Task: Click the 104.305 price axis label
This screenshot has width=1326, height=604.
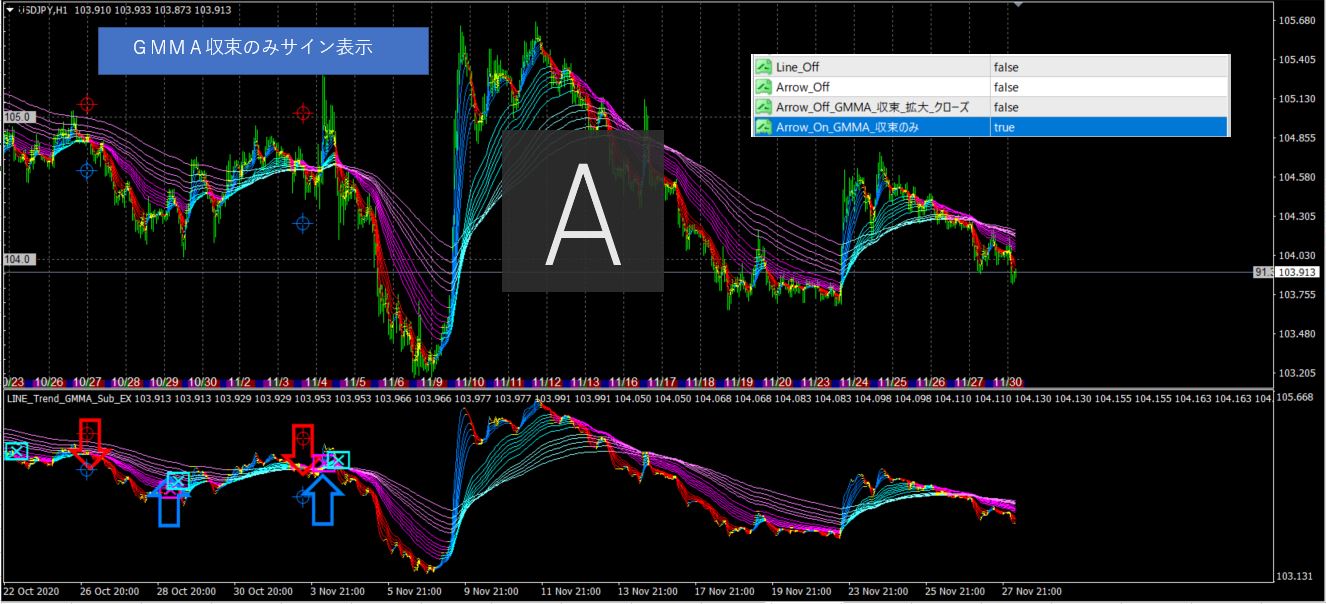Action: (x=1298, y=216)
